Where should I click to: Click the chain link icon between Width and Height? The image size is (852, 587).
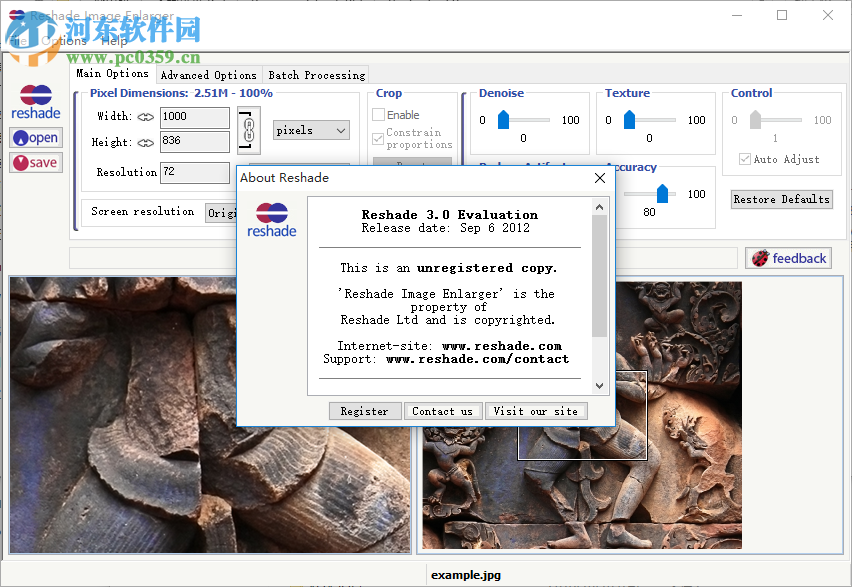click(247, 130)
